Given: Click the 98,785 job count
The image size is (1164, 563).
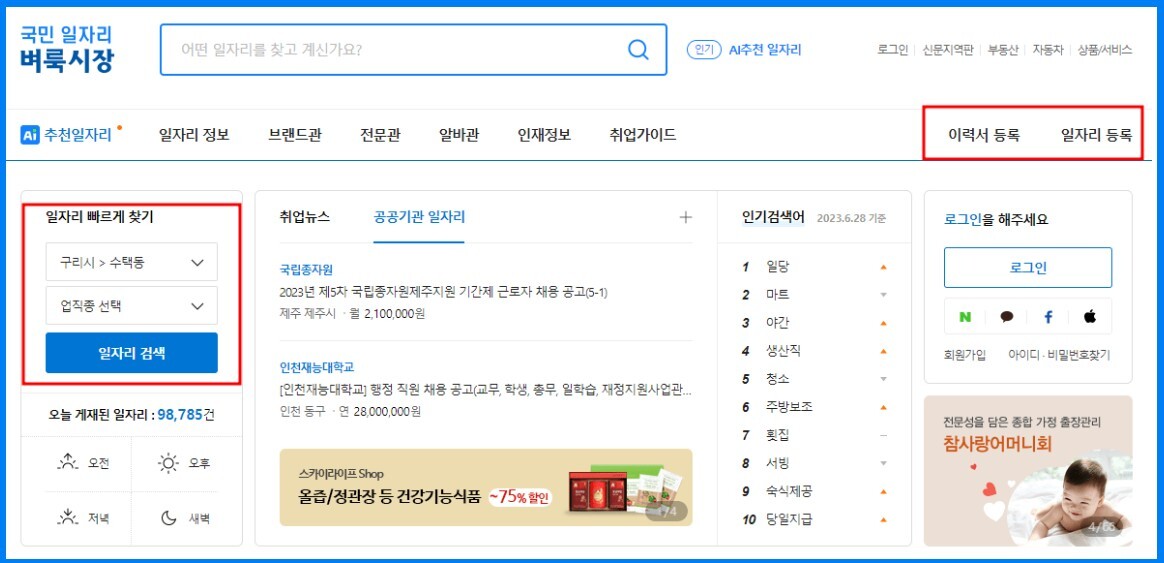Looking at the screenshot, I should (x=180, y=414).
